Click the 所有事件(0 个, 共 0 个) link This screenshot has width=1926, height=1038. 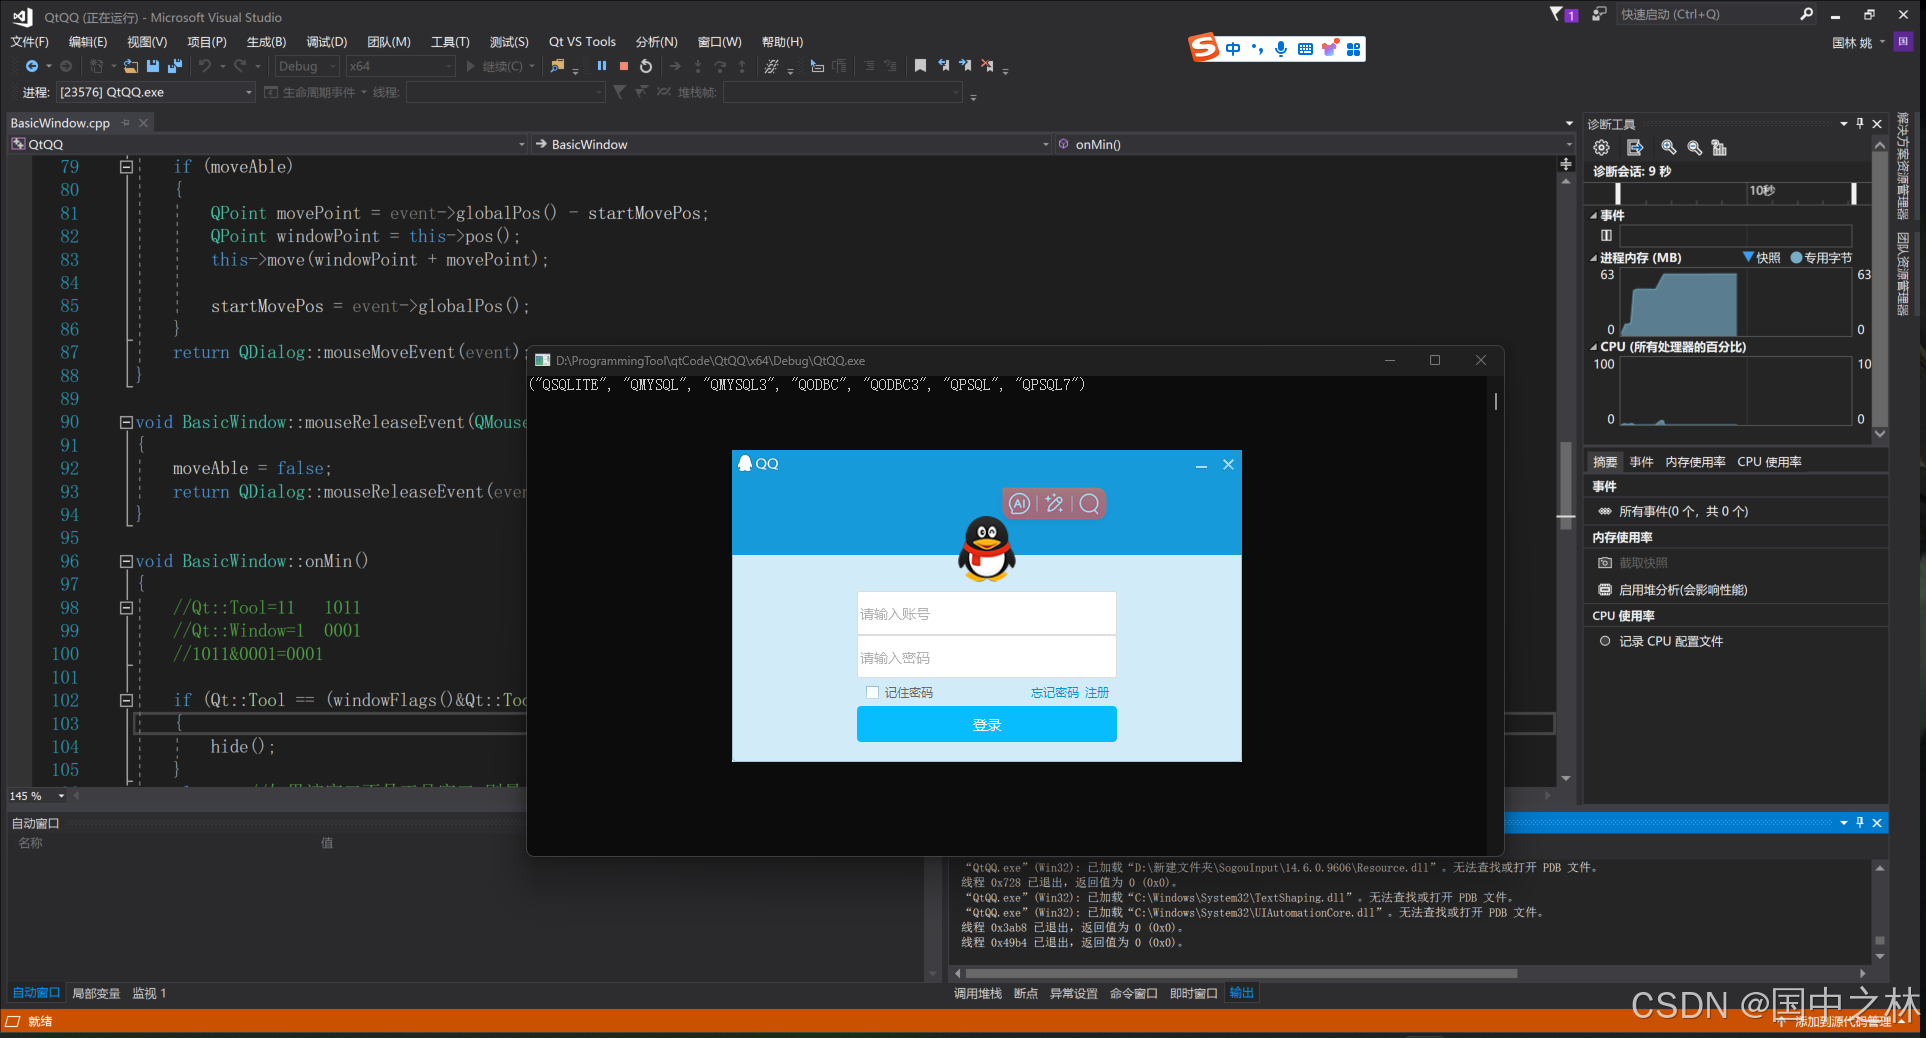(1683, 511)
